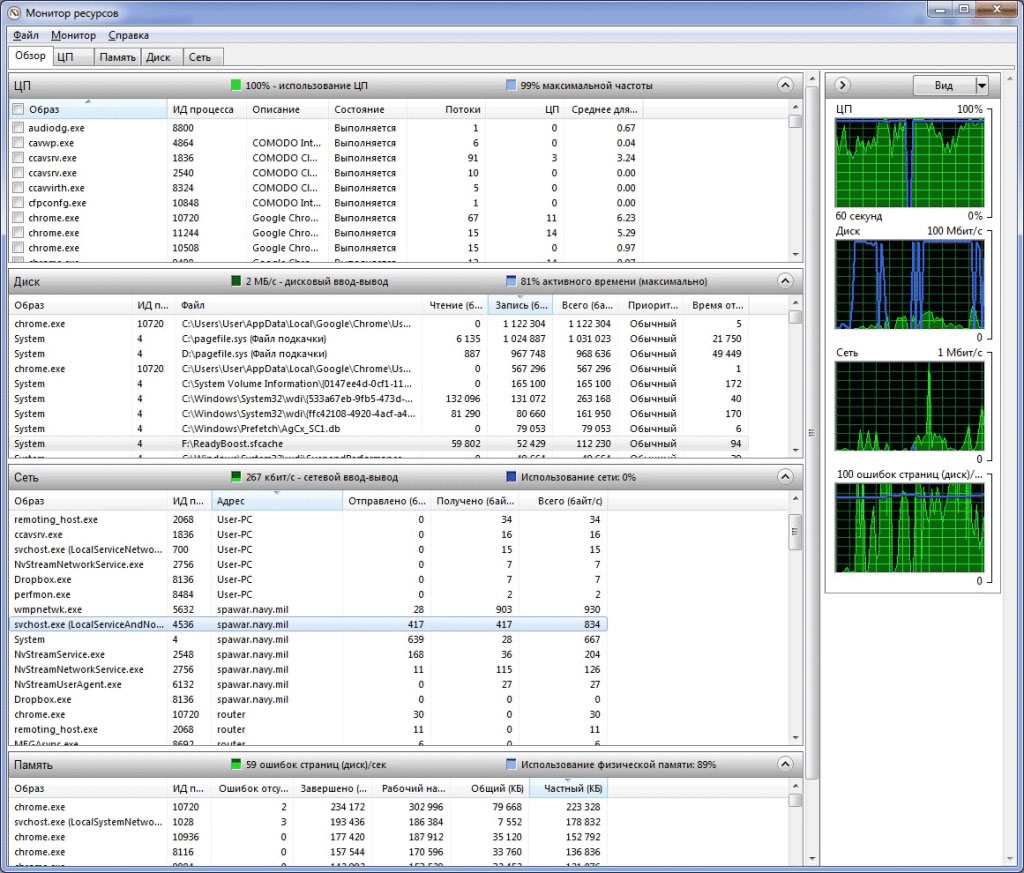Collapse the charts pane with arrow button

842,86
